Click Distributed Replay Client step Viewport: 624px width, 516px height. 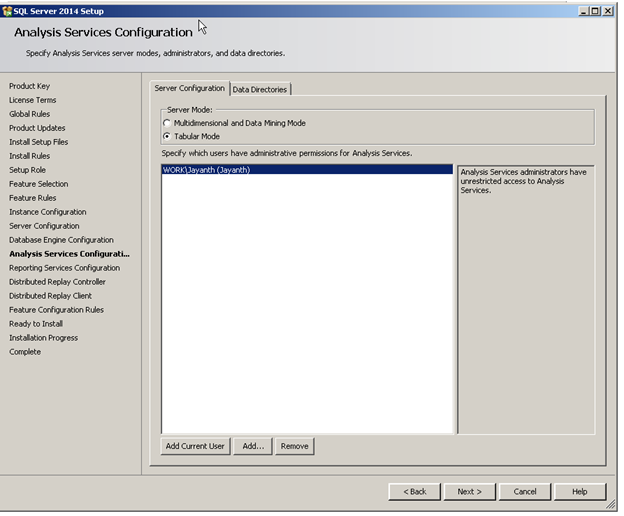[51, 296]
